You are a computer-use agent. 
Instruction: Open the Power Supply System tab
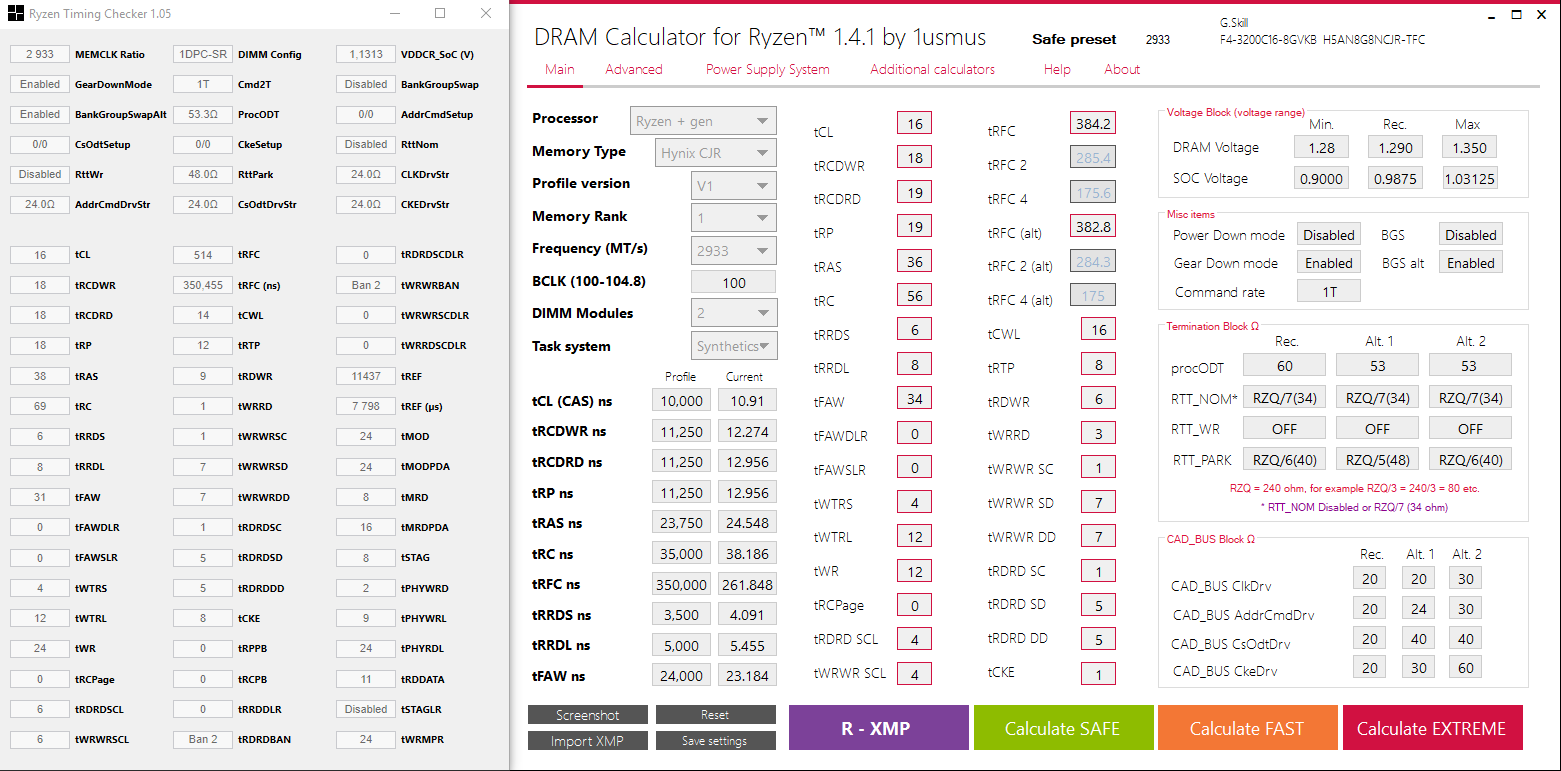click(x=768, y=69)
